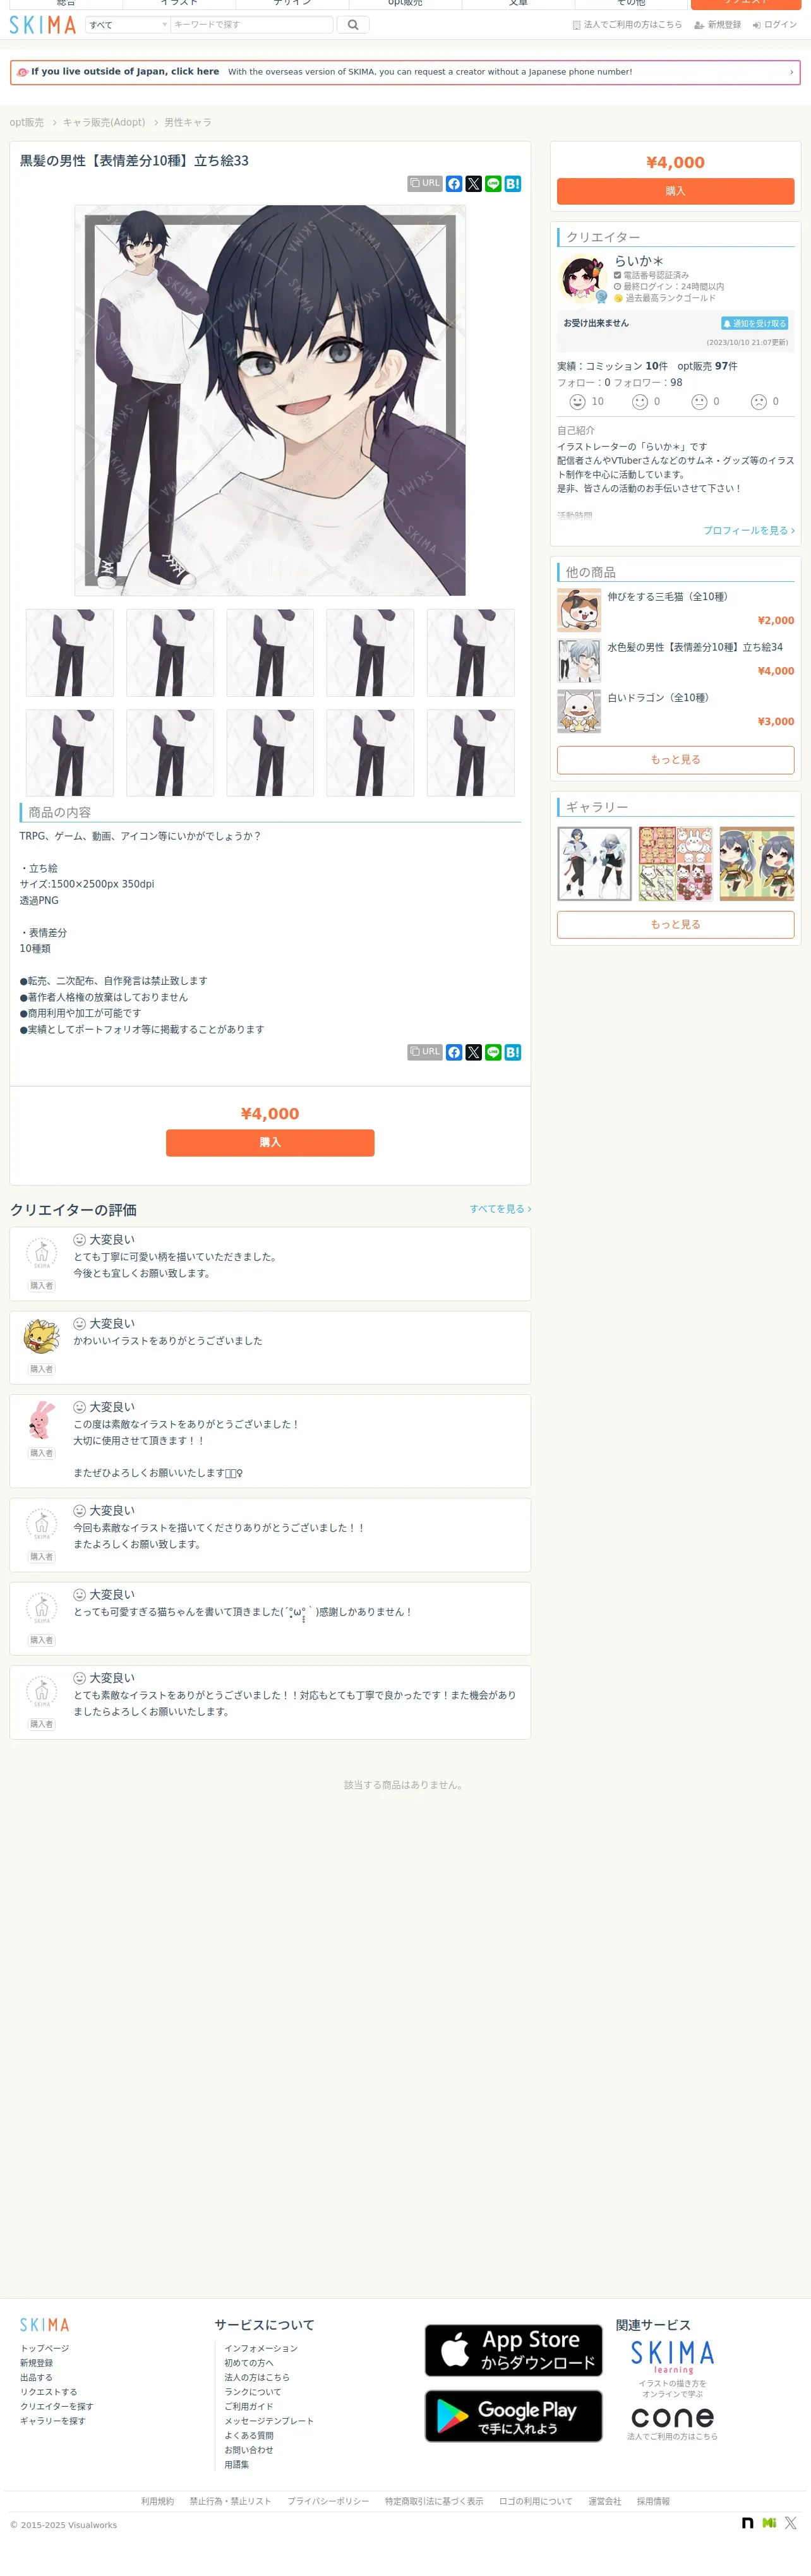Copy the URL with the top URL icon

click(425, 184)
